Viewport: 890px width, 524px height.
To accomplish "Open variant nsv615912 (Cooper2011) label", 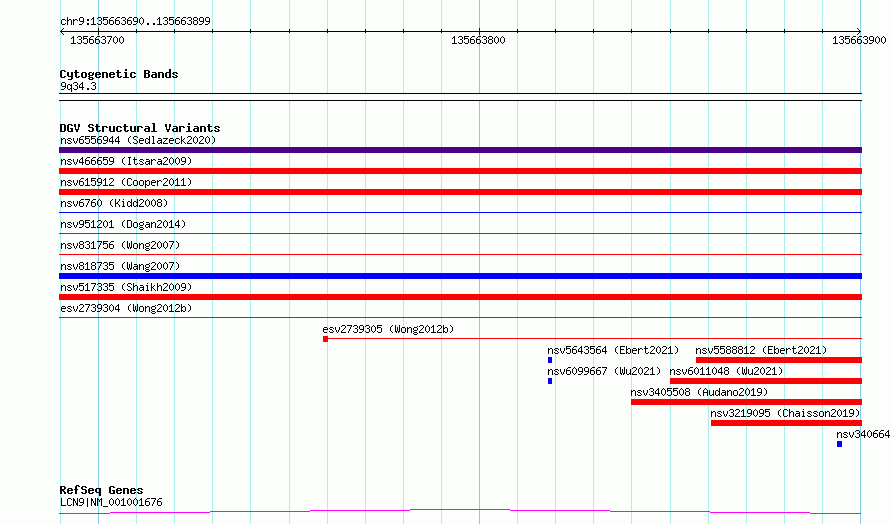I will click(126, 182).
